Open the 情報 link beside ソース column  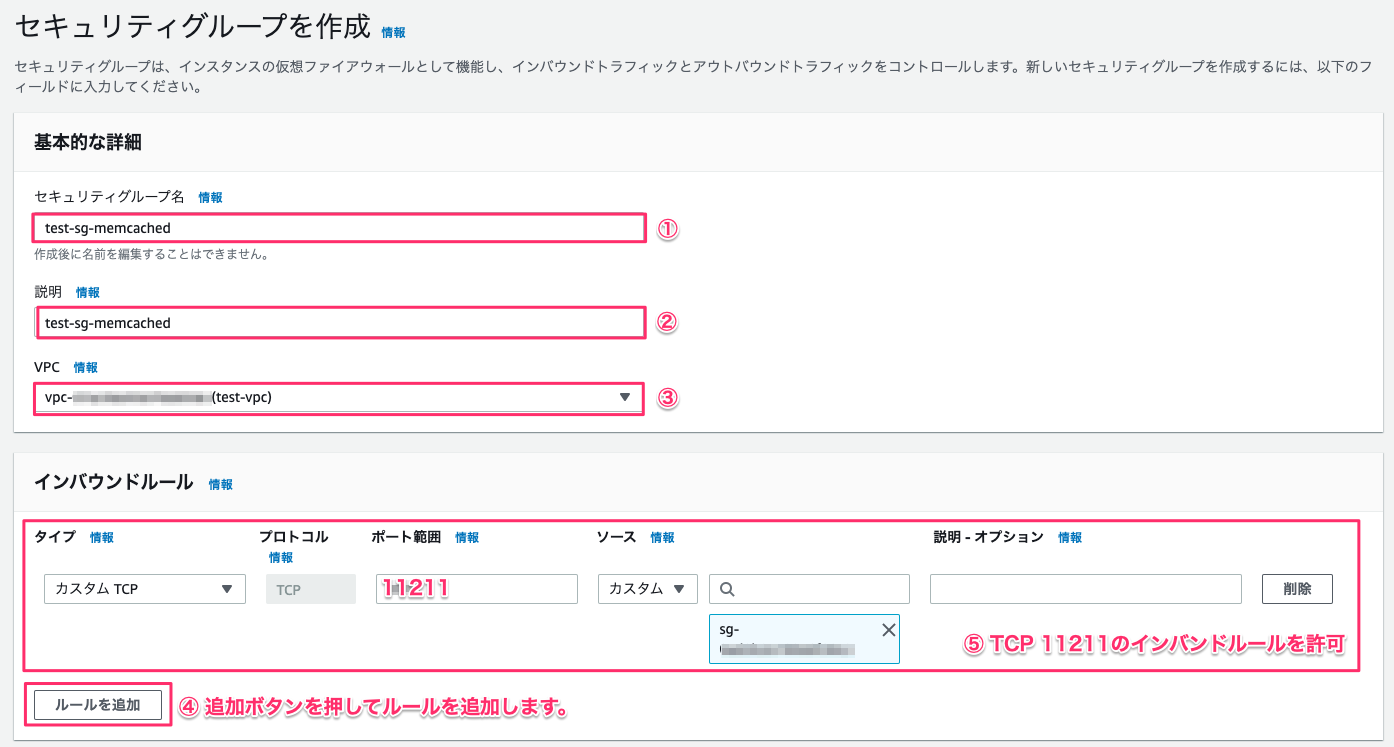(x=663, y=537)
